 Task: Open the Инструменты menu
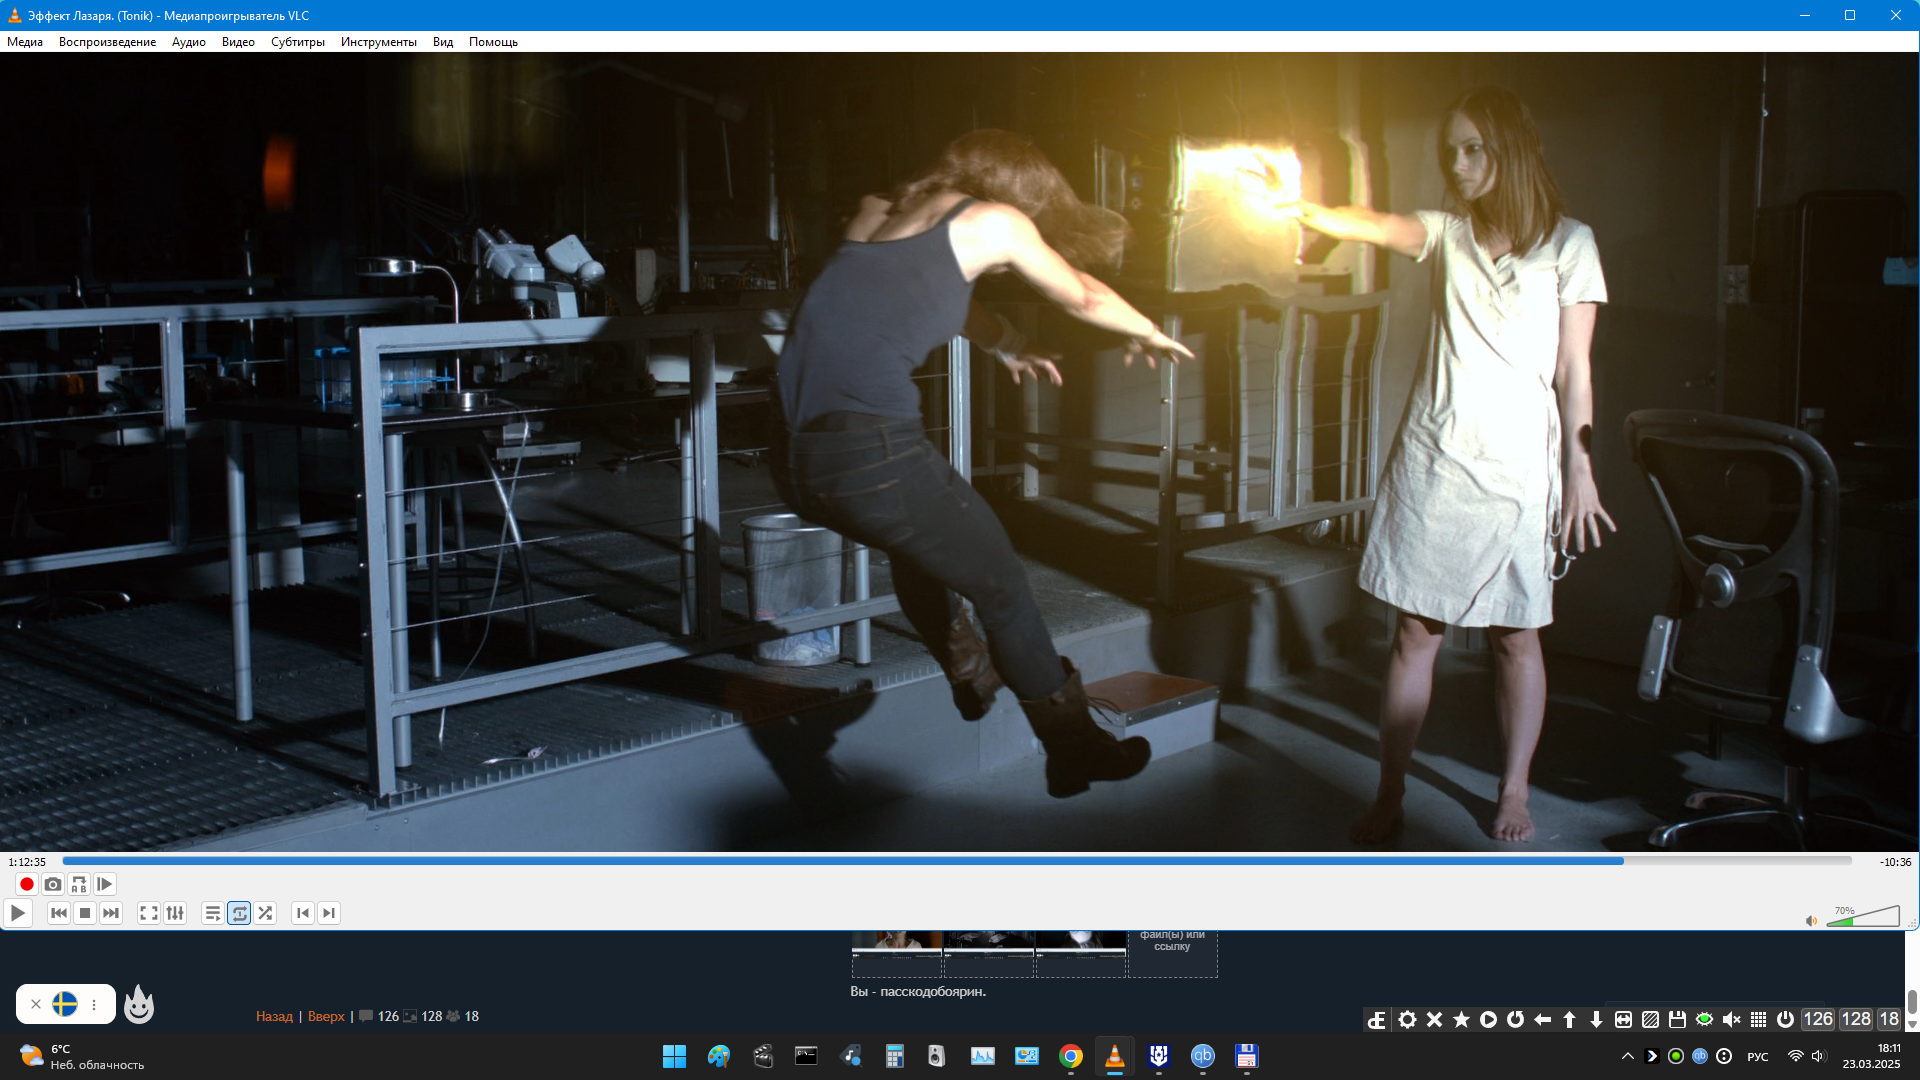click(x=378, y=42)
